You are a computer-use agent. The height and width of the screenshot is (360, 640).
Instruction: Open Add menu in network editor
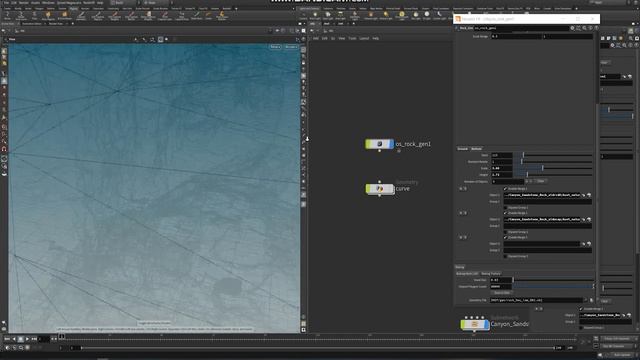tap(316, 38)
